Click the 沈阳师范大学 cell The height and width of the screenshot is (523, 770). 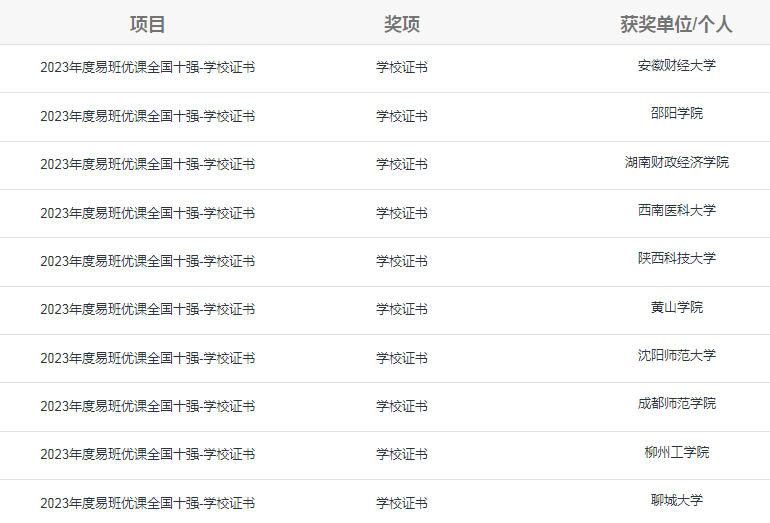677,355
